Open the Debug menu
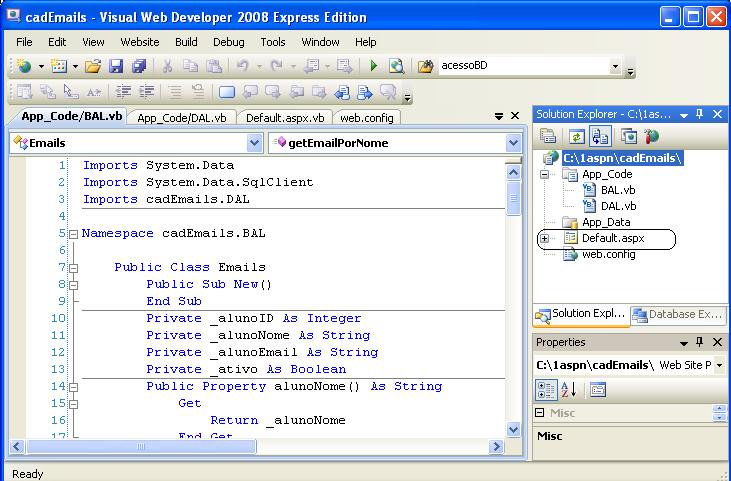This screenshot has height=481, width=731. (228, 42)
